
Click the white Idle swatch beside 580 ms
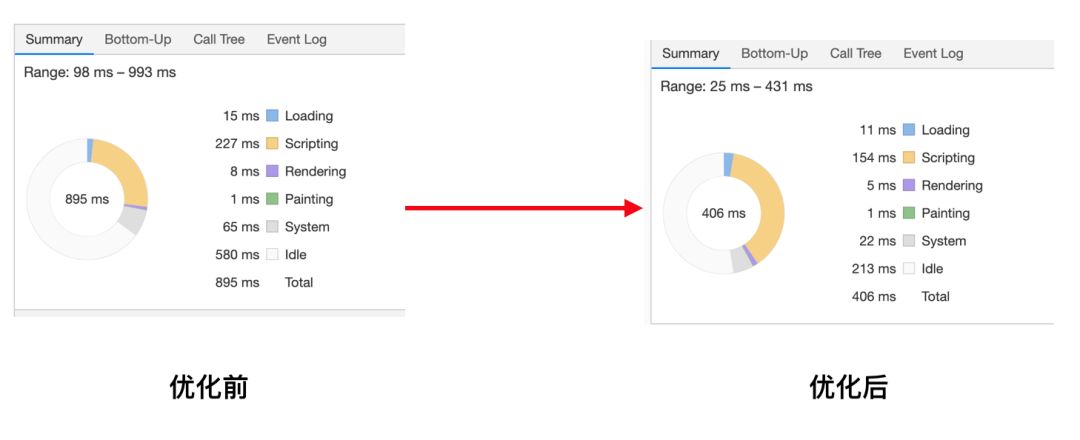coord(272,255)
